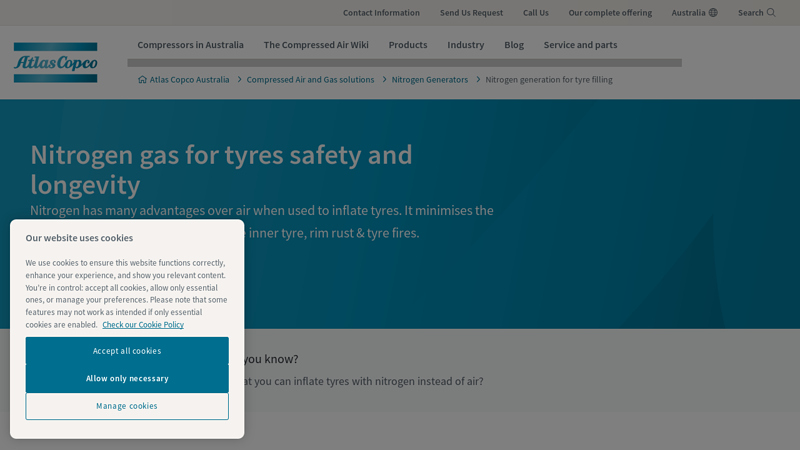Screen dimensions: 800x450
Task: Click the 'Nitrogen gas for tyres safety' headline
Action: pyautogui.click(x=221, y=169)
